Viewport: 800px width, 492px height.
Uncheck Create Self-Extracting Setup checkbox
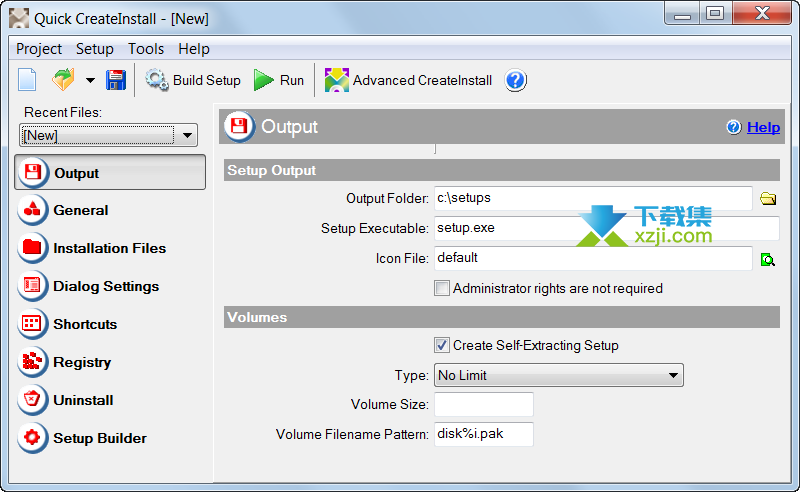point(442,346)
